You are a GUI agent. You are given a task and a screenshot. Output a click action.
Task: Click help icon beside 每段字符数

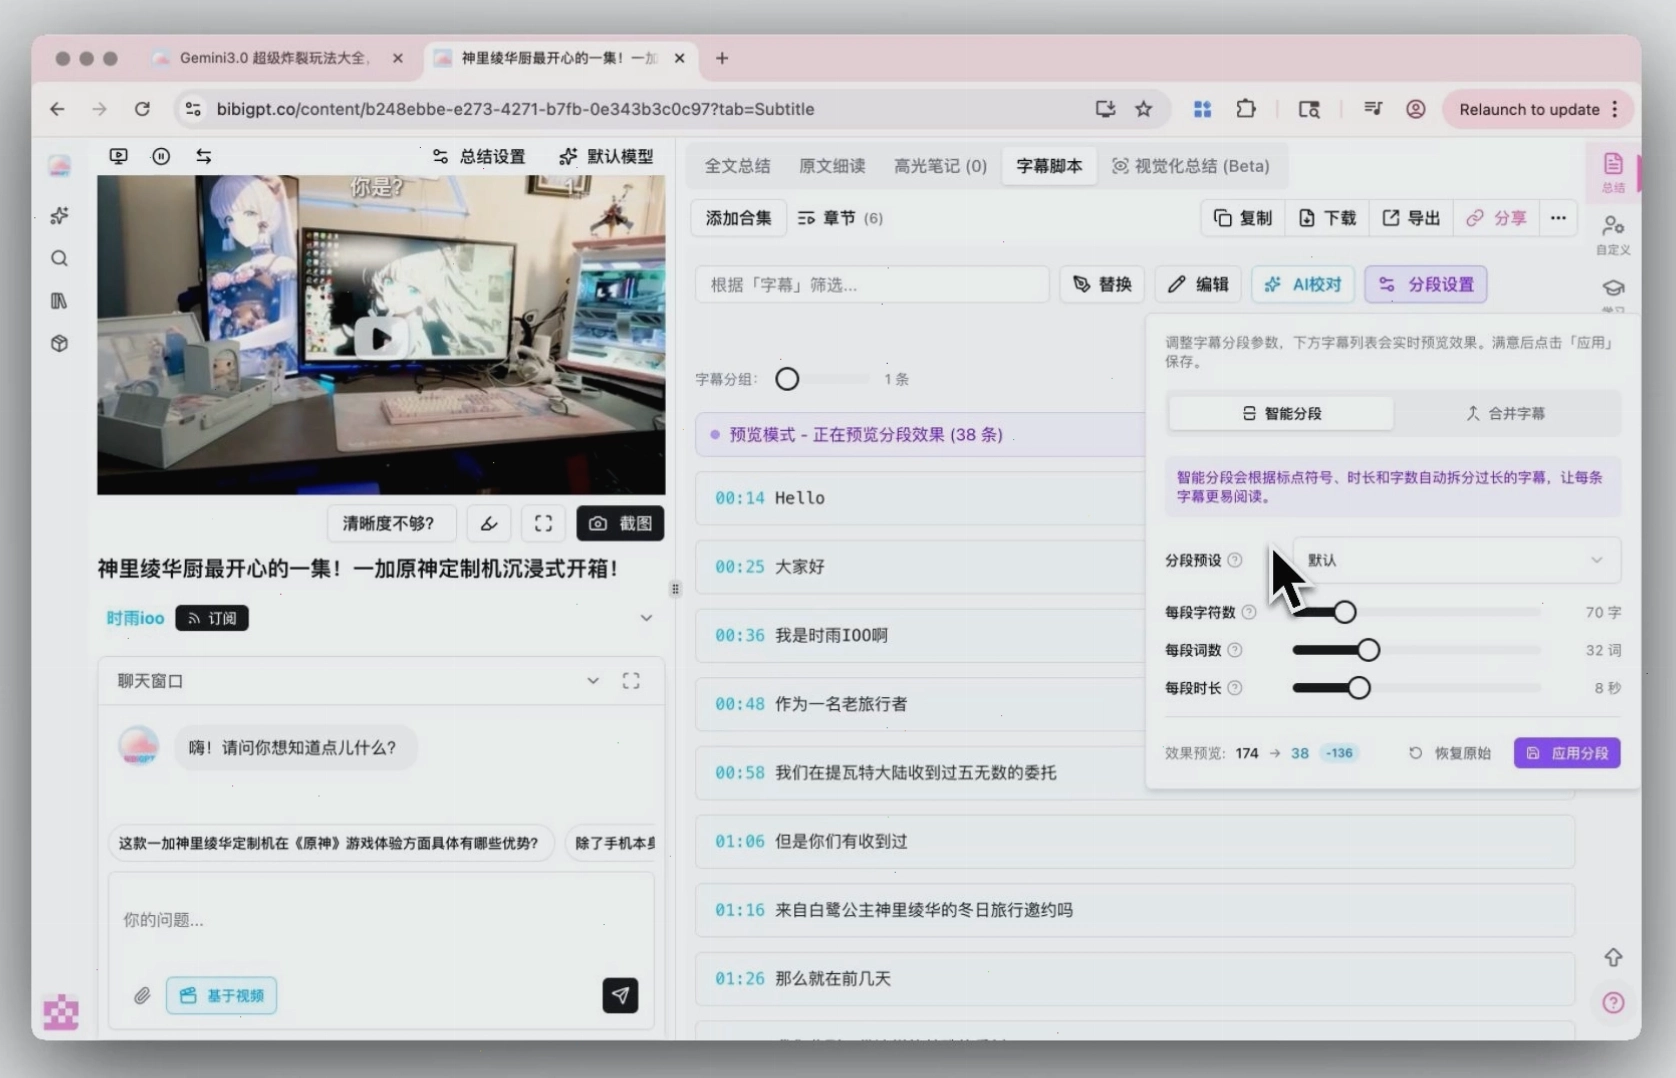point(1249,612)
